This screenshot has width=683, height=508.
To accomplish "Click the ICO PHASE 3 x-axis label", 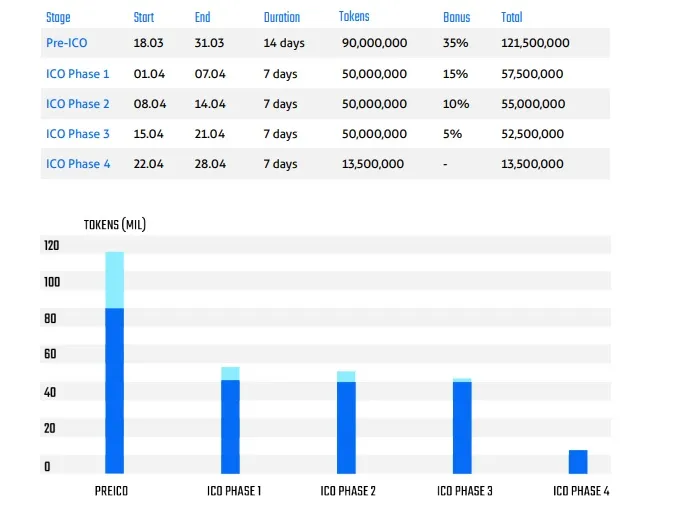I will point(465,491).
